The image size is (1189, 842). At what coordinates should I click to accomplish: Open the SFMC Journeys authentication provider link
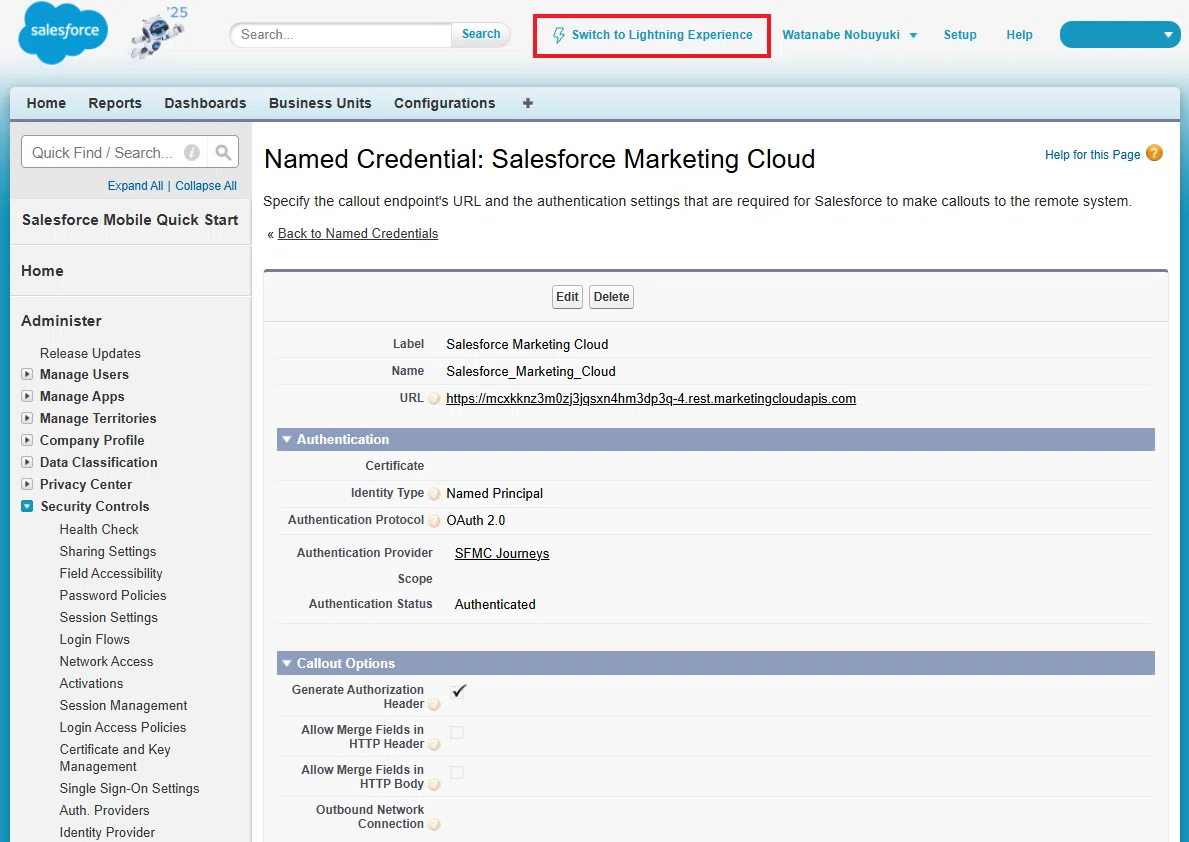(502, 554)
